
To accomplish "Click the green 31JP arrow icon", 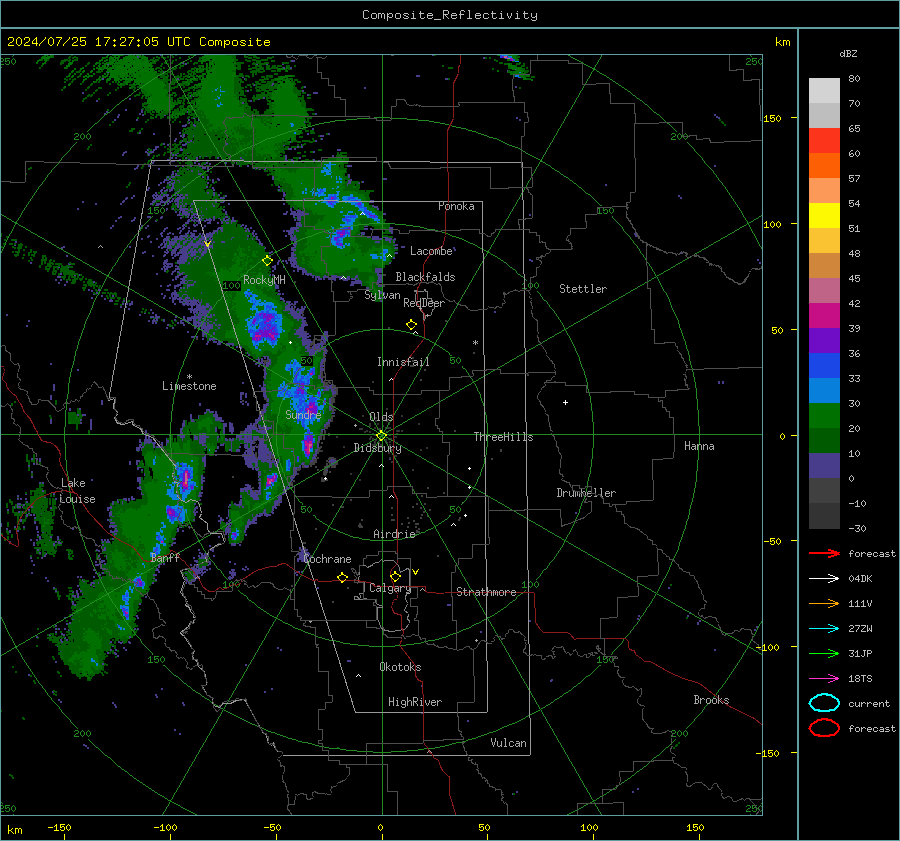I will (x=824, y=653).
